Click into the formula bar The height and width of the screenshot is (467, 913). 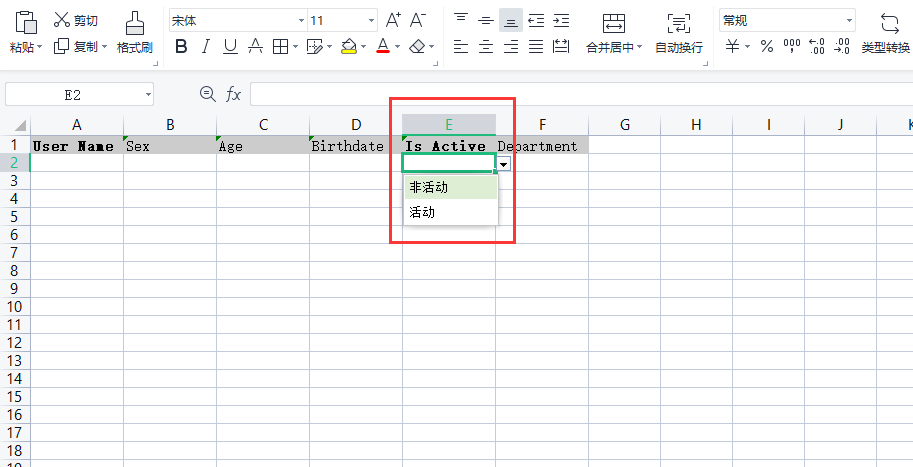click(581, 94)
